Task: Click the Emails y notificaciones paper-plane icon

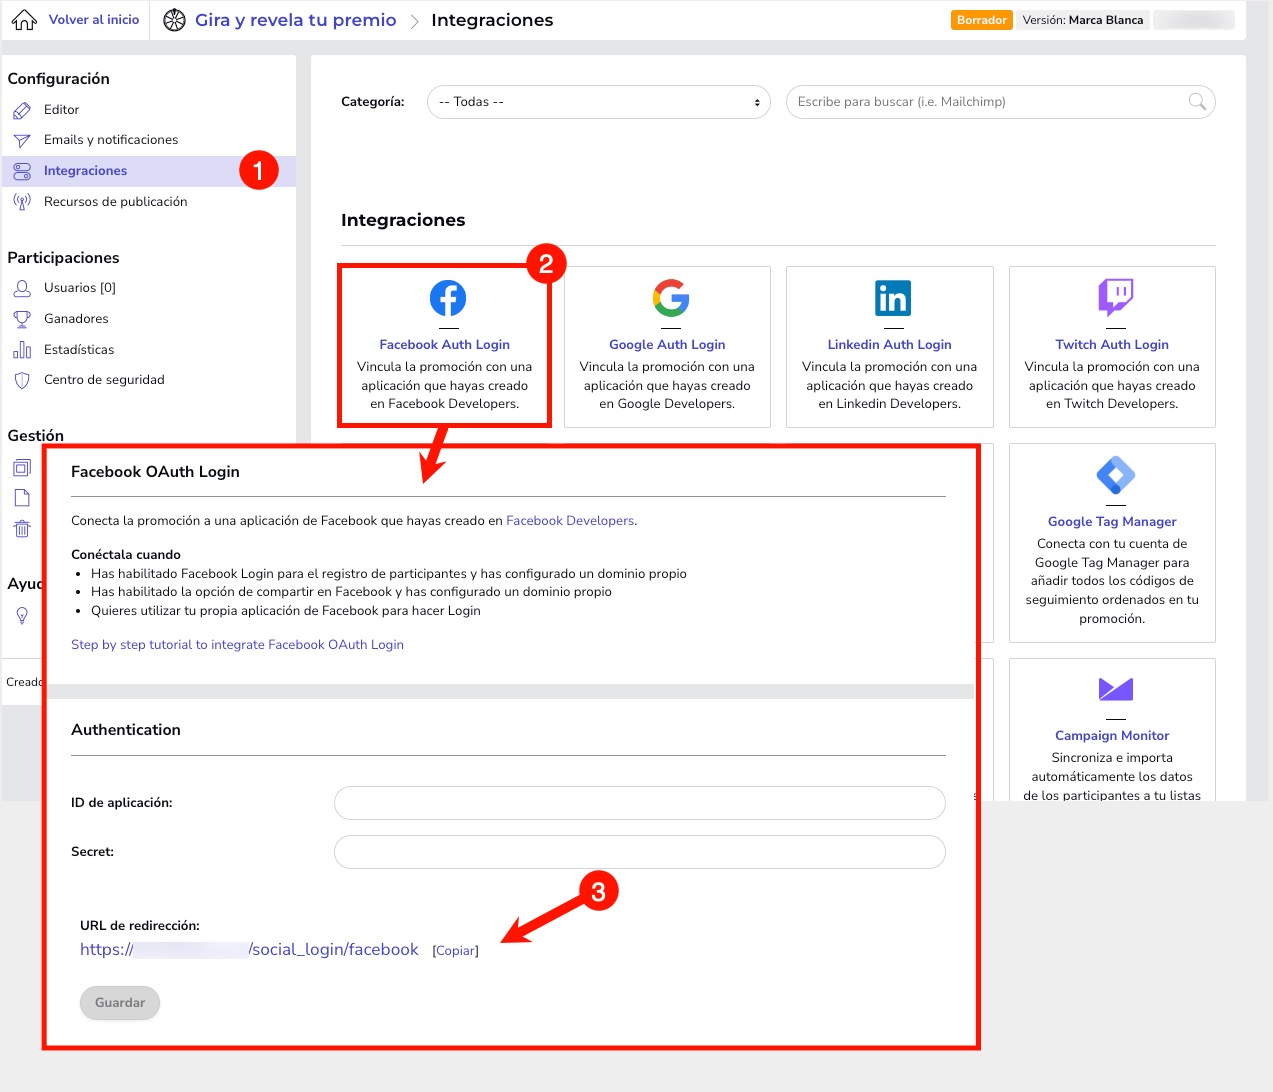Action: coord(22,140)
